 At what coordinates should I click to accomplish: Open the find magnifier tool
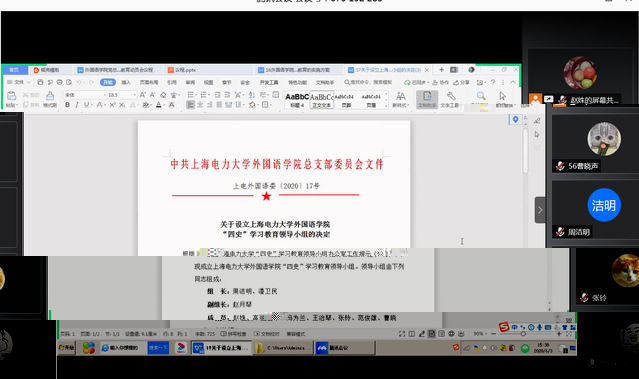point(481,96)
